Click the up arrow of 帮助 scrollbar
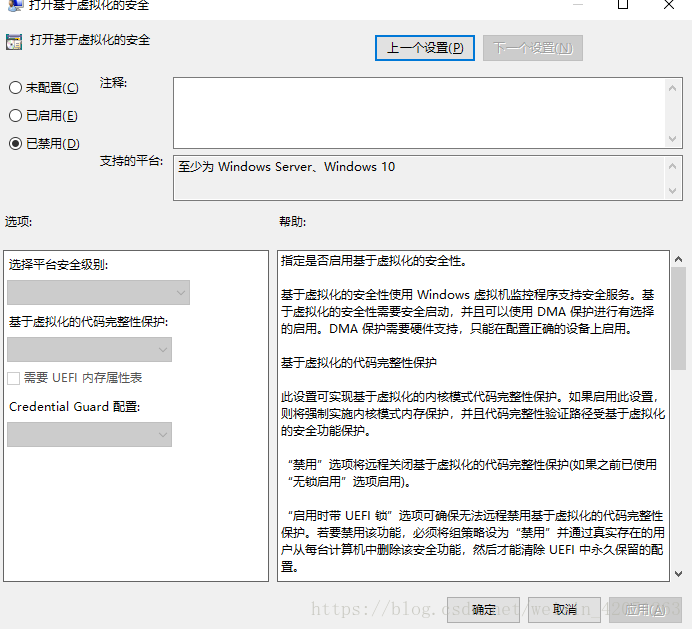Image resolution: width=692 pixels, height=629 pixels. pyautogui.click(x=678, y=260)
